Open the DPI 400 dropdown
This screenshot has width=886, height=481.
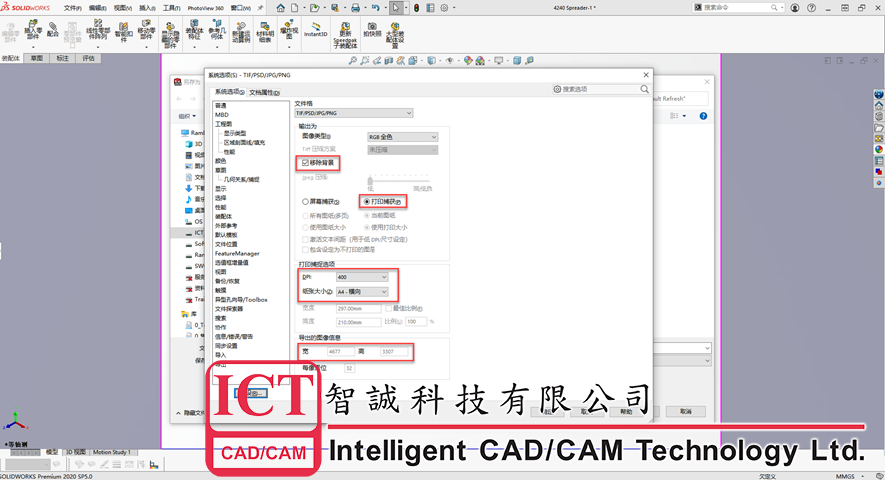click(x=362, y=276)
